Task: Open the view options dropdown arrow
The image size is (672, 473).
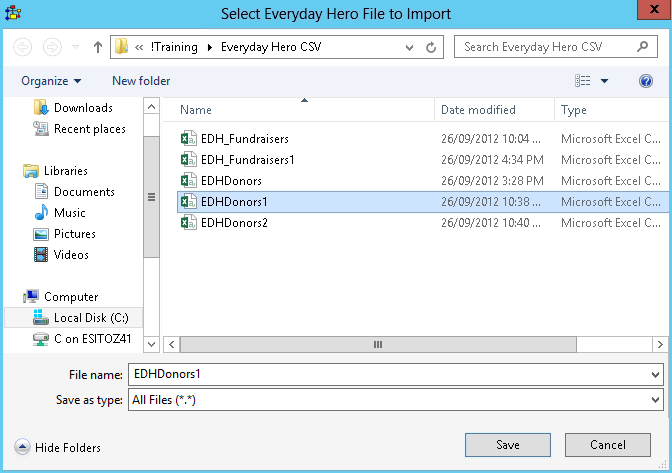Action: tap(604, 81)
